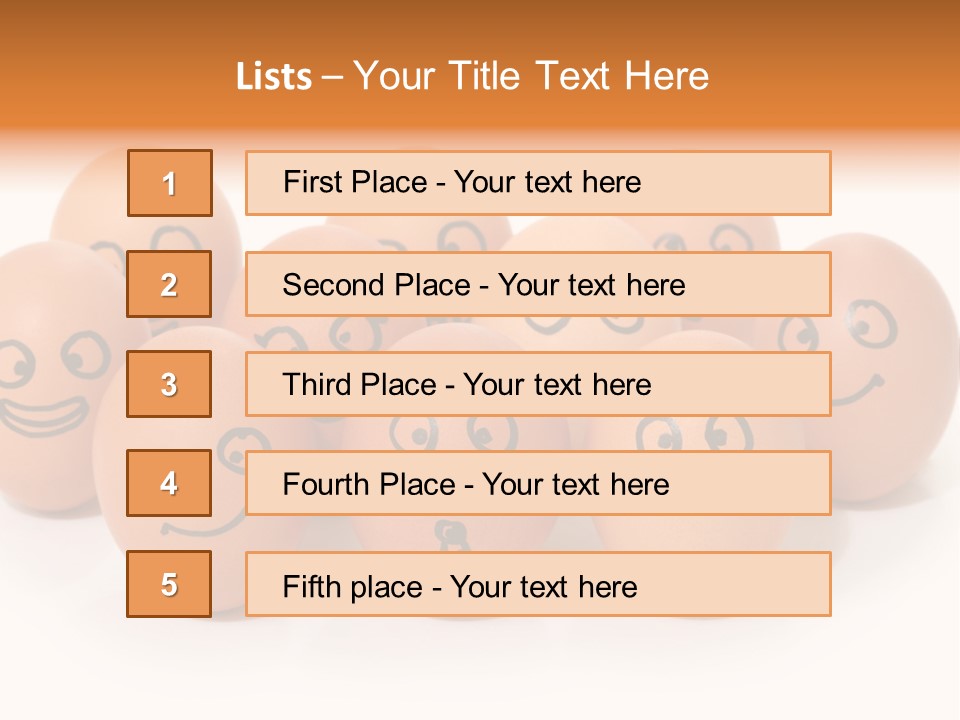960x720 pixels.
Task: Click the number 3 box
Action: tap(169, 384)
